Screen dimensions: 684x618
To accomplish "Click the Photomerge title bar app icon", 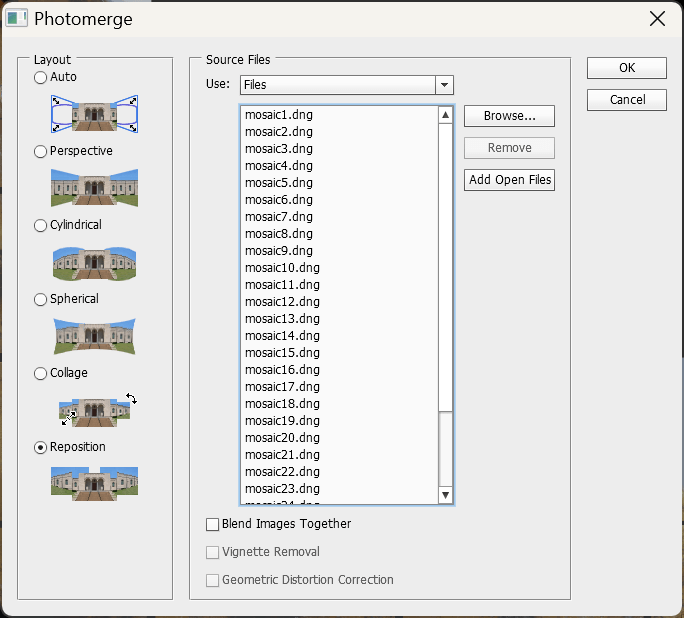I will pyautogui.click(x=17, y=19).
